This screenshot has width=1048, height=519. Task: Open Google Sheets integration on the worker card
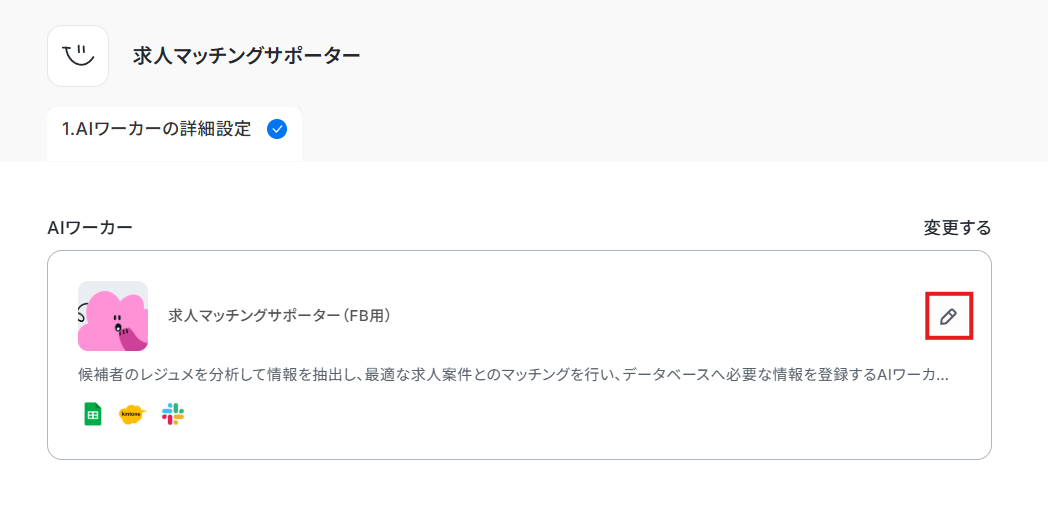(93, 415)
